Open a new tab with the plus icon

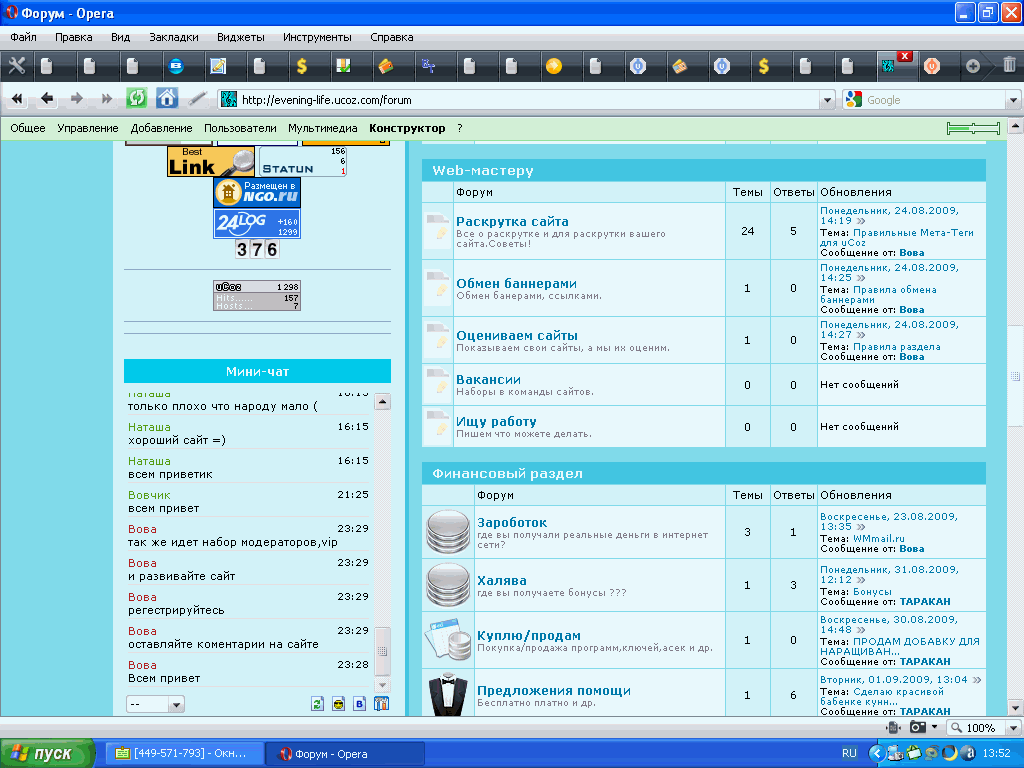click(972, 66)
